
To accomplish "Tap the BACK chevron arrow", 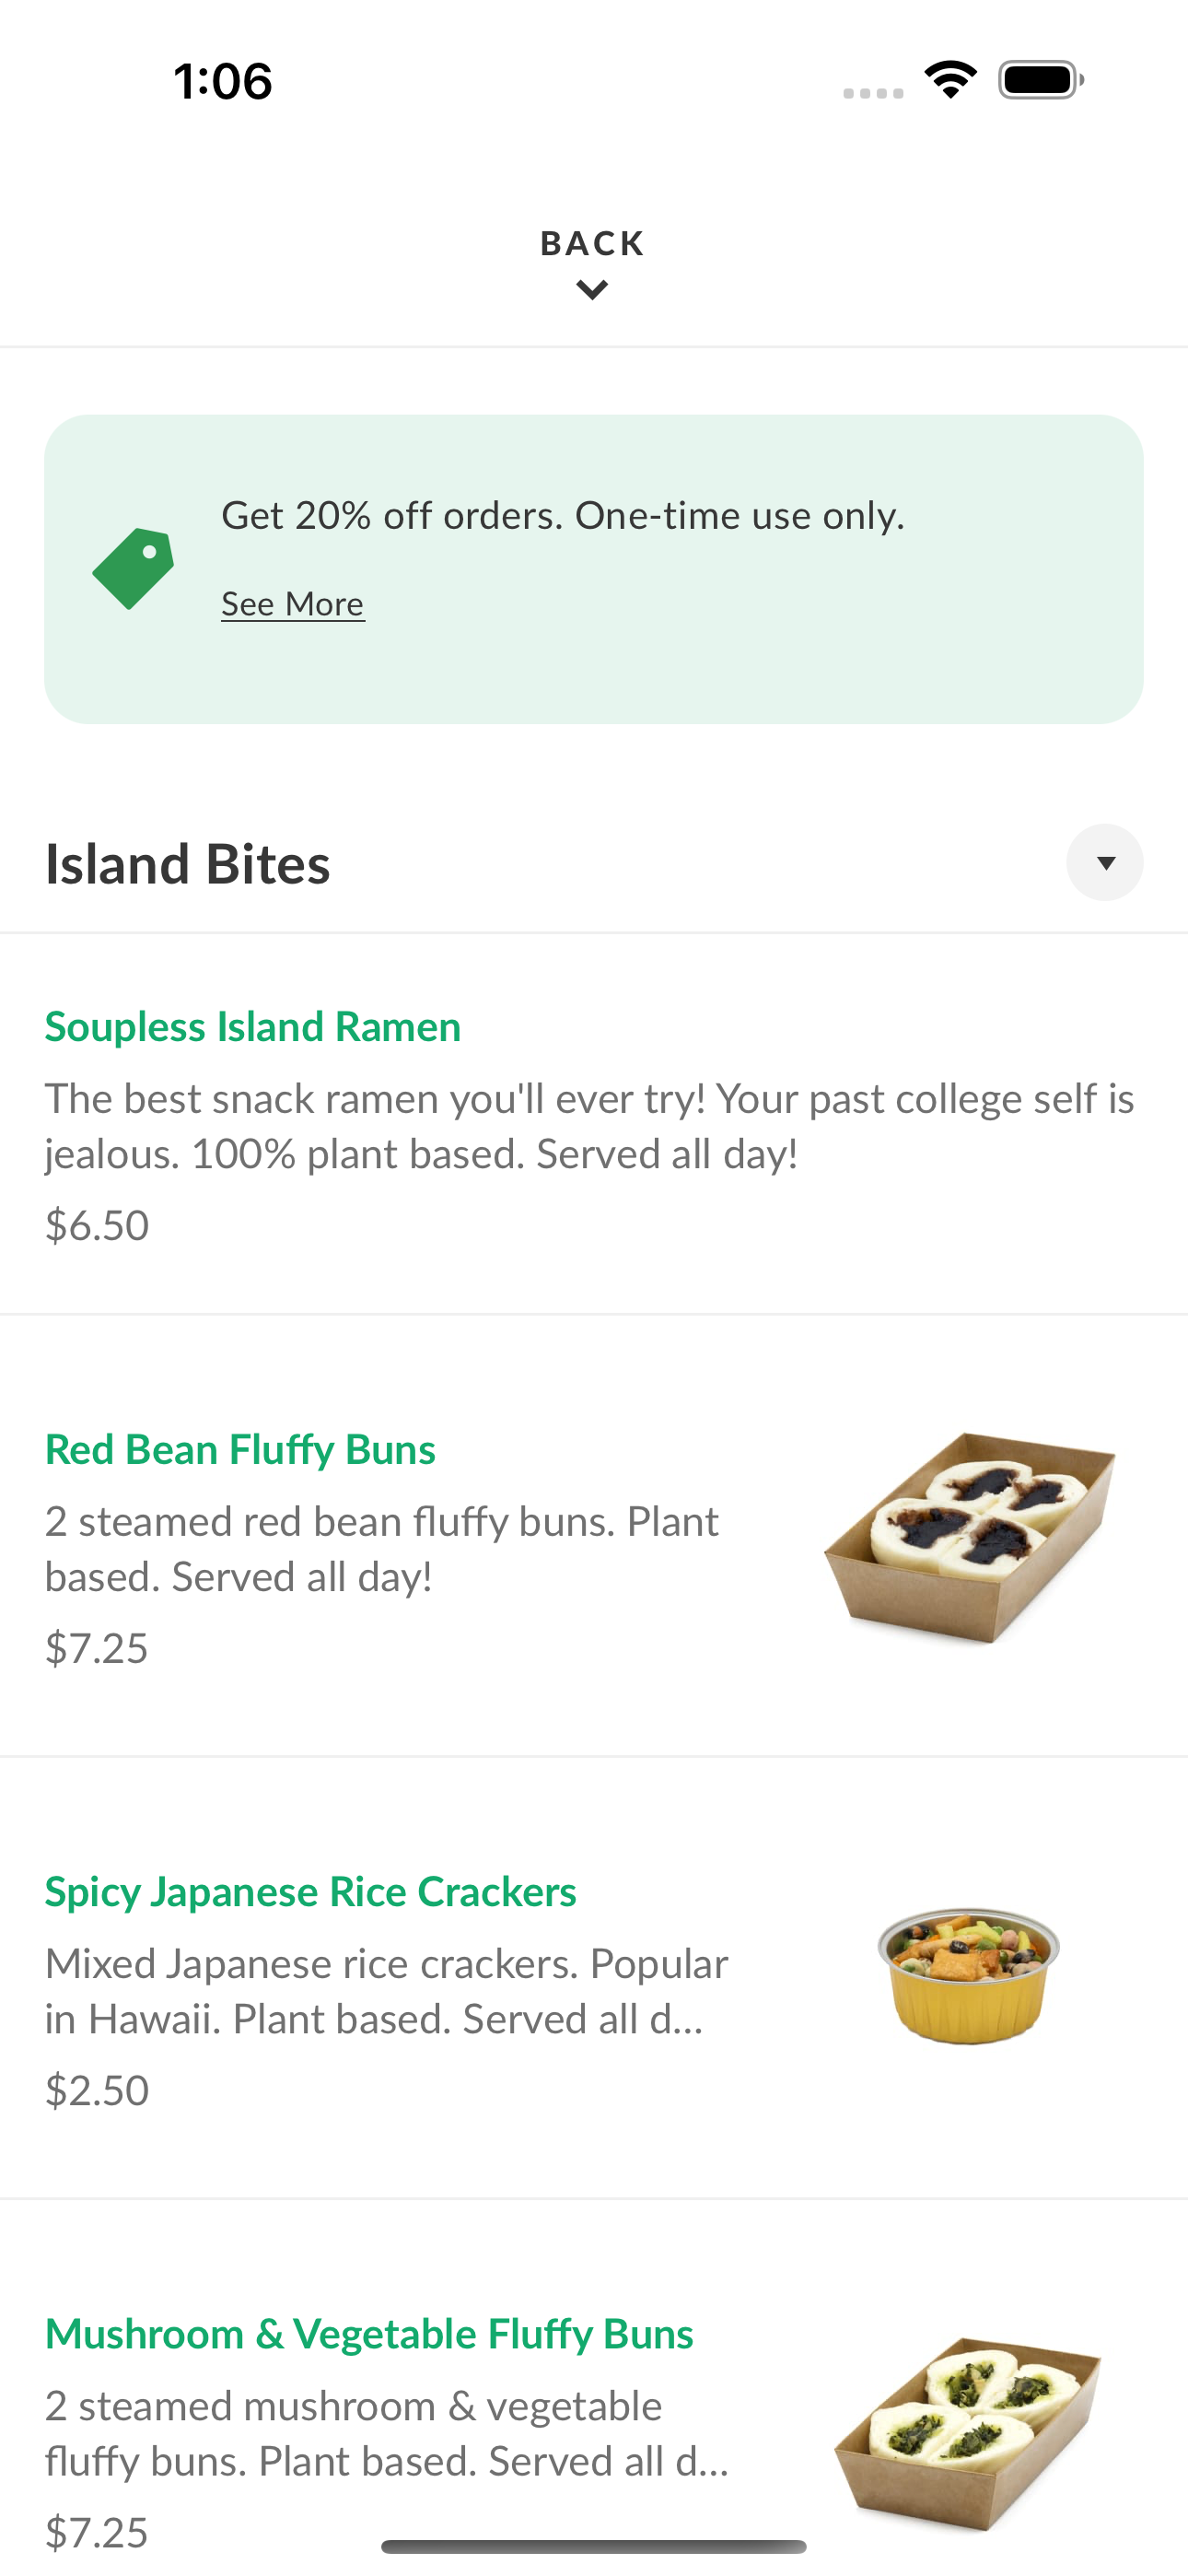I will pos(593,291).
